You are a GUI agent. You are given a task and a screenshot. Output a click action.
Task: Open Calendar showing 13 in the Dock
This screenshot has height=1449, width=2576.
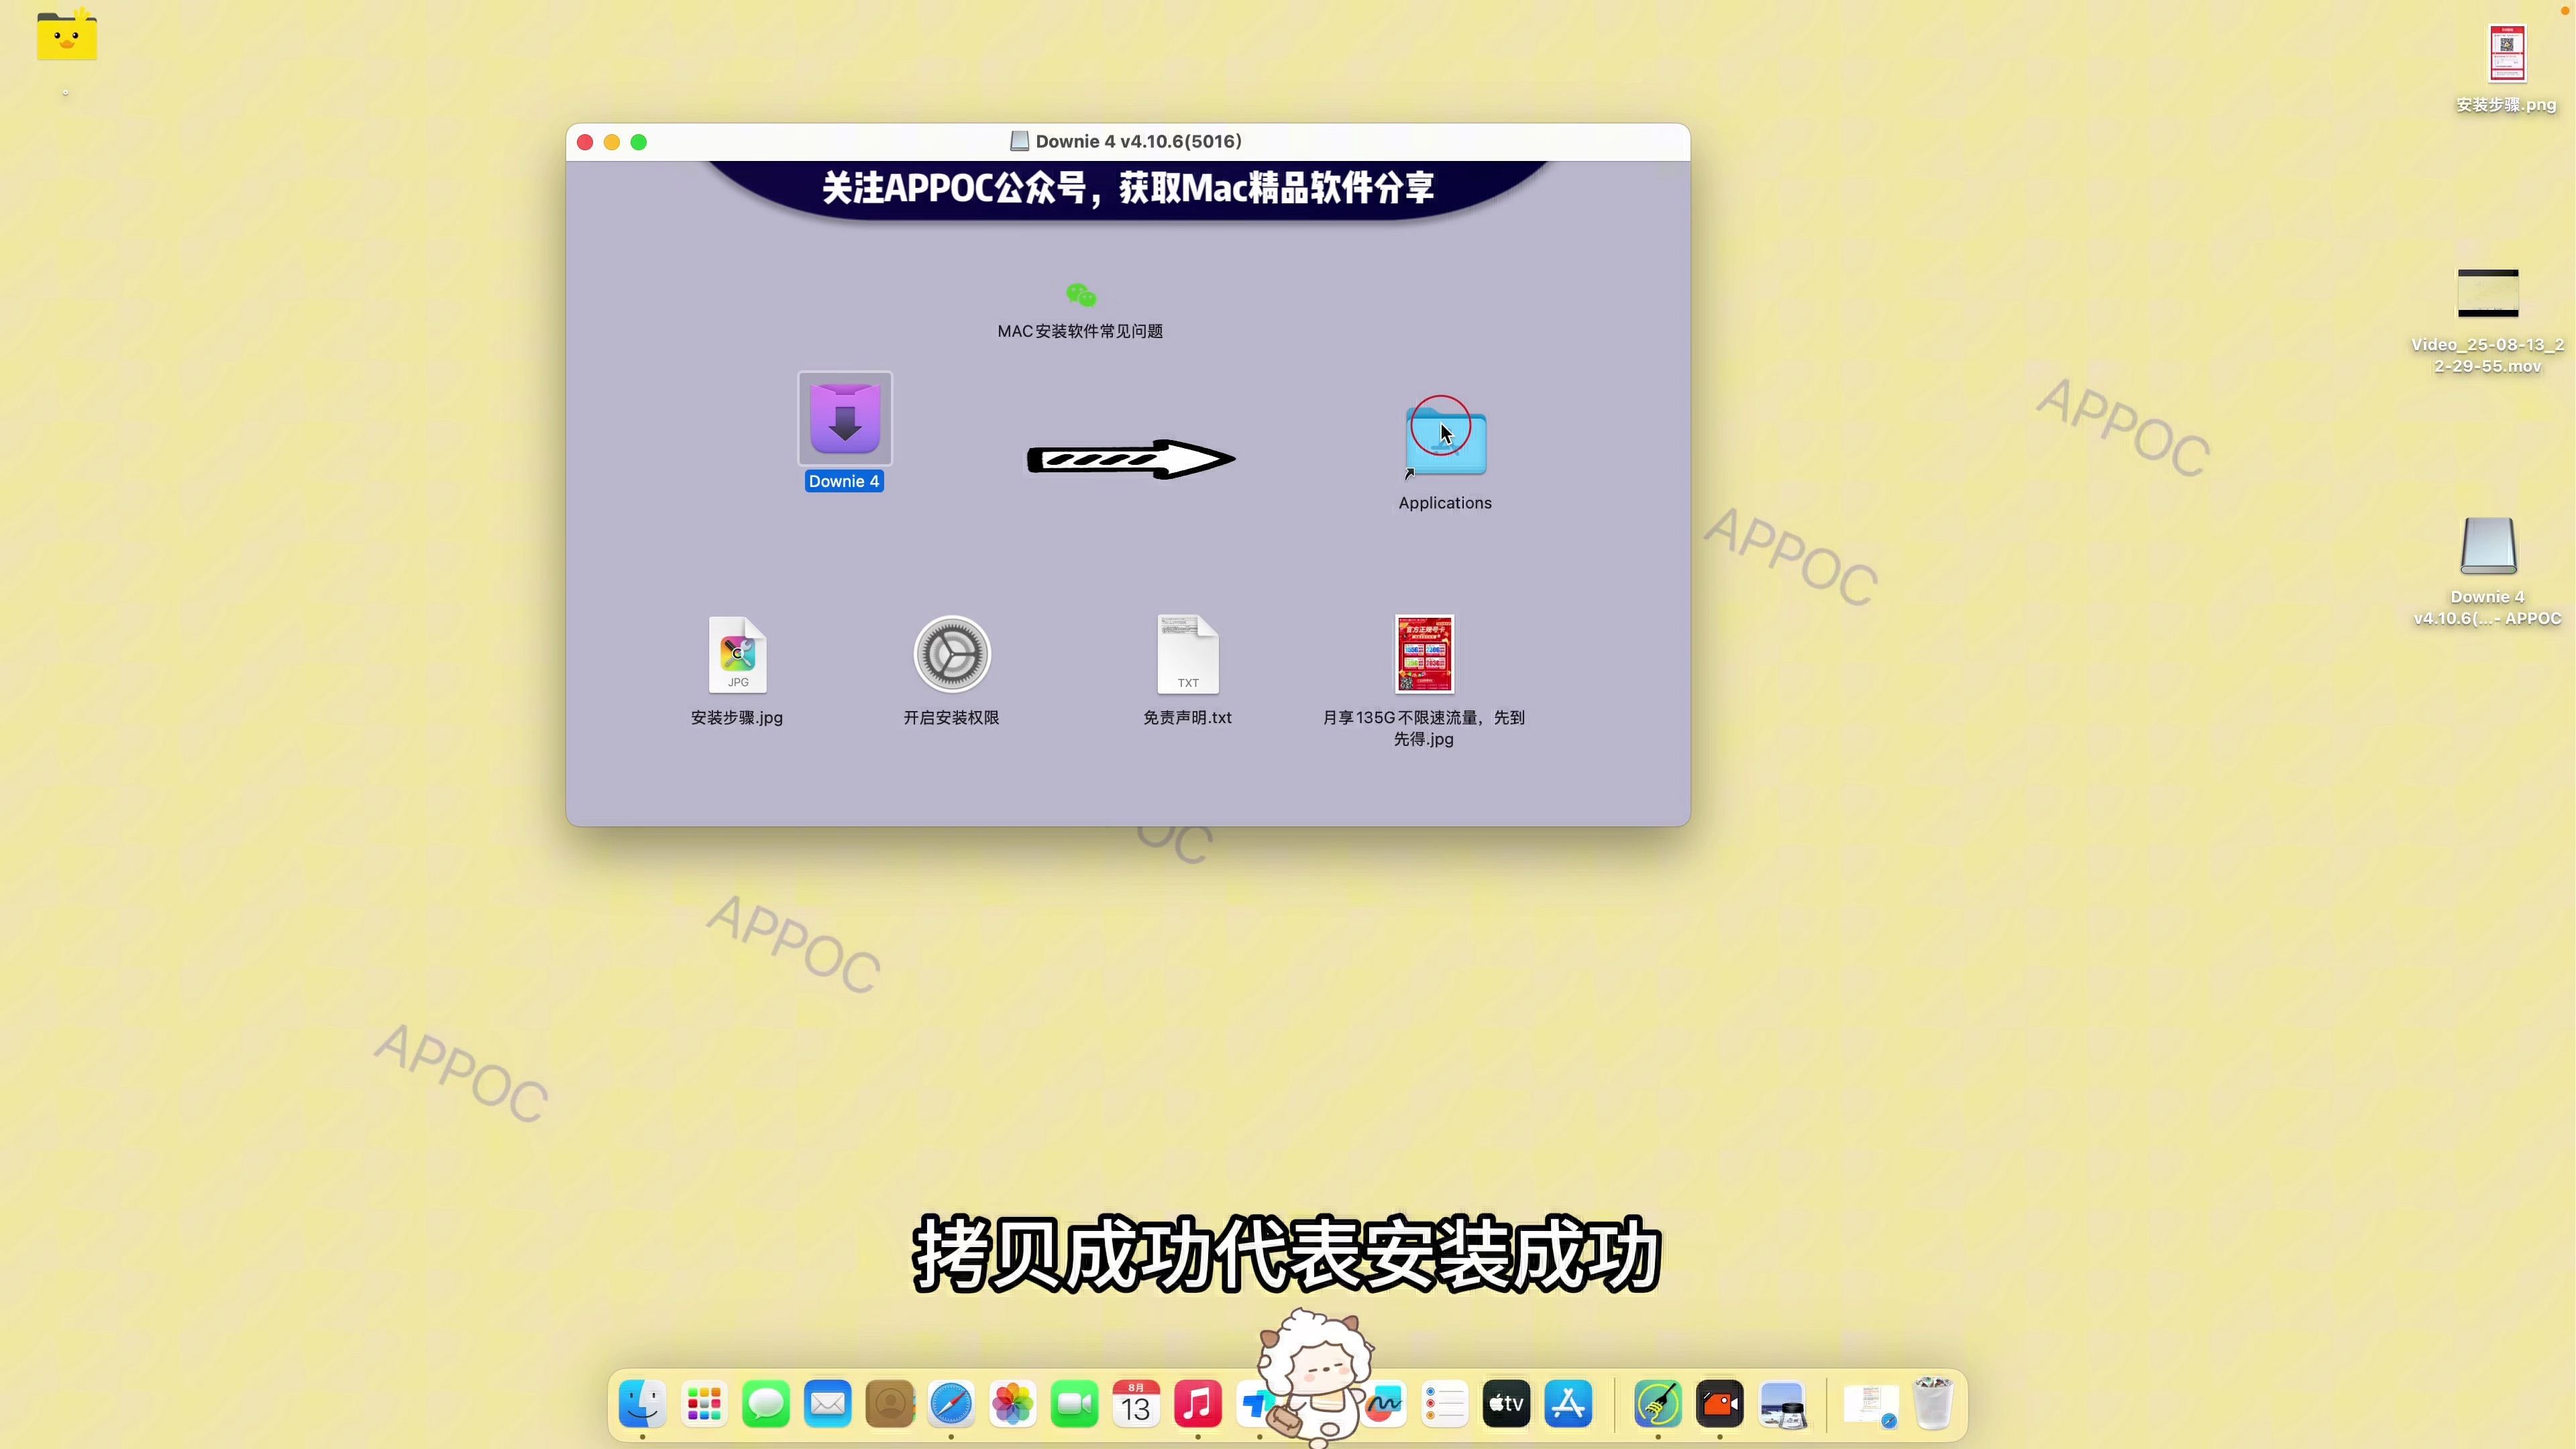[1136, 1404]
